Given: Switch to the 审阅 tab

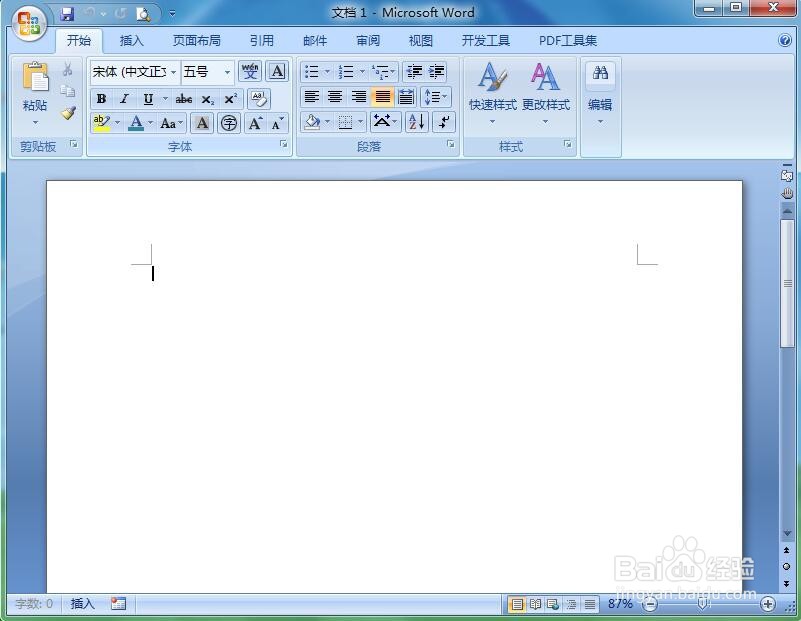Looking at the screenshot, I should coord(368,40).
